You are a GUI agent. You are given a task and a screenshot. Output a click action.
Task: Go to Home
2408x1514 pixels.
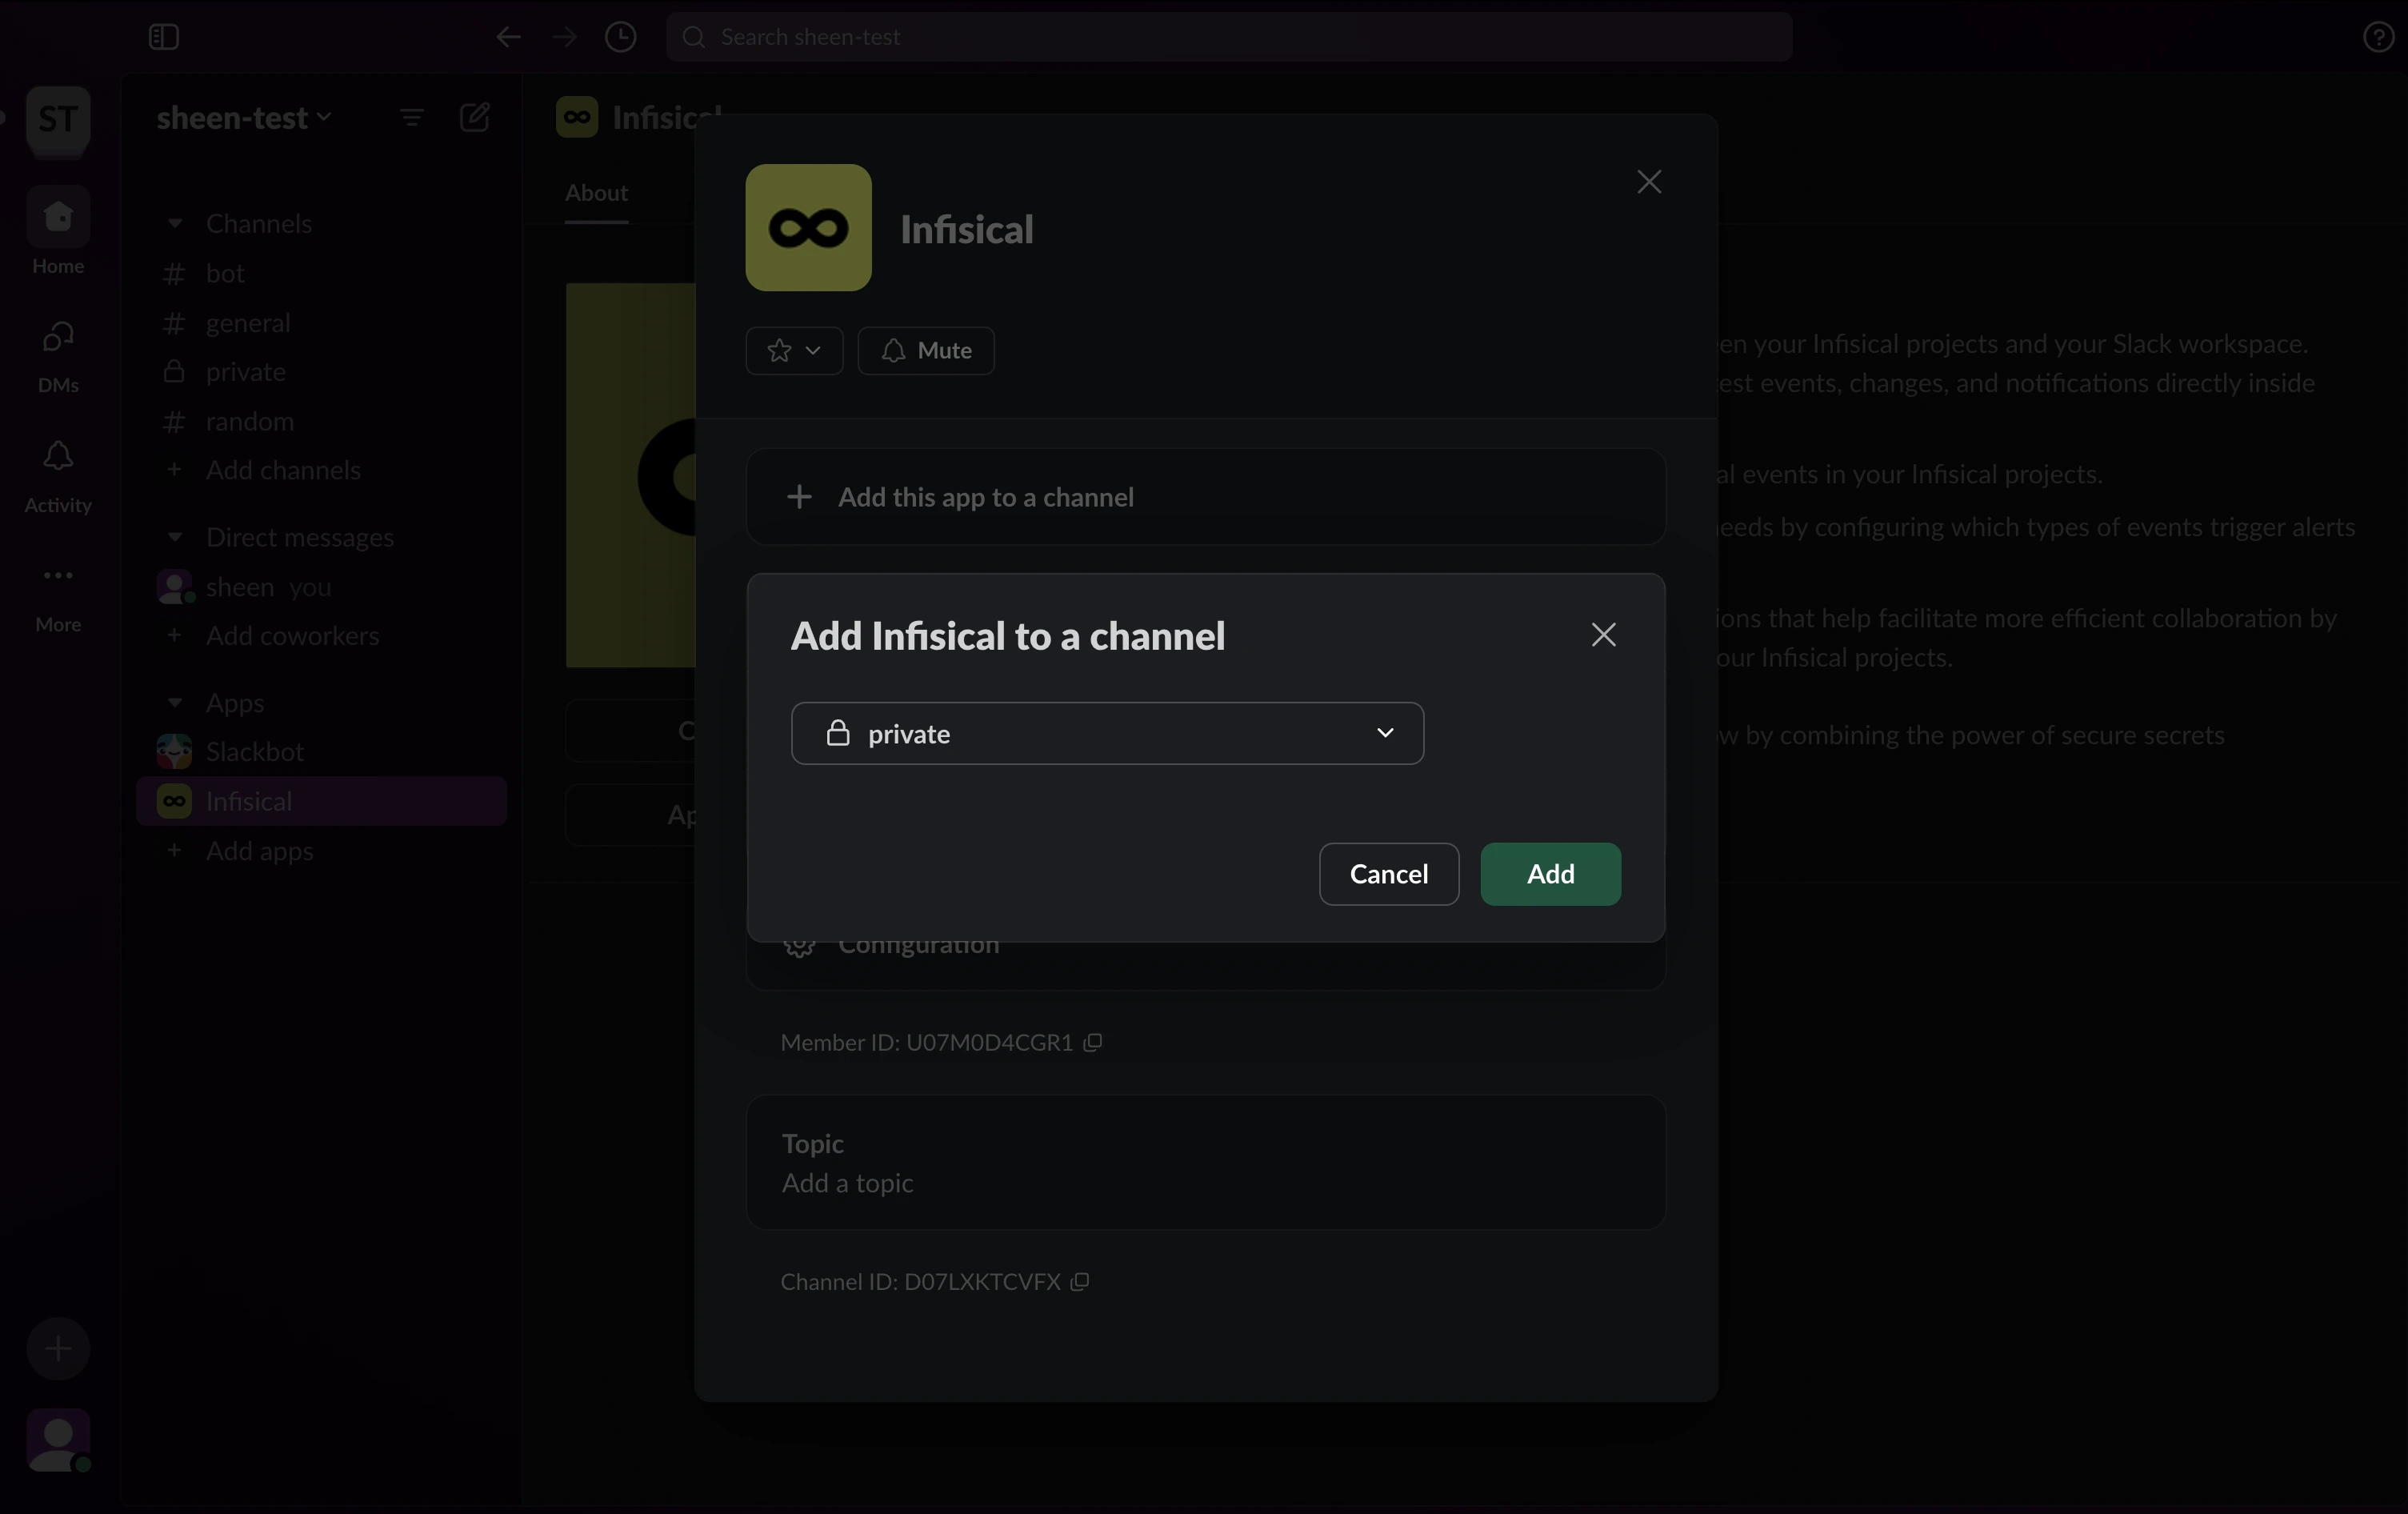click(x=58, y=230)
